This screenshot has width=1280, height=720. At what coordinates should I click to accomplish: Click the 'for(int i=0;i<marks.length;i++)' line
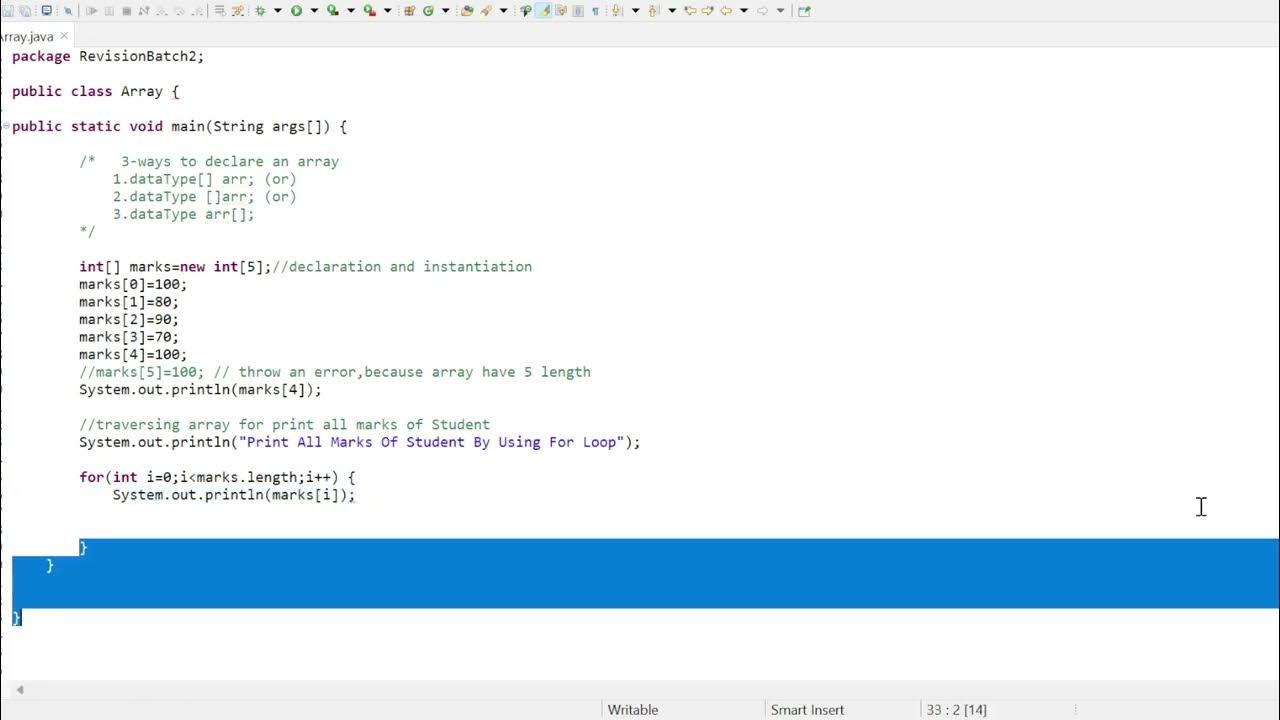tap(217, 477)
